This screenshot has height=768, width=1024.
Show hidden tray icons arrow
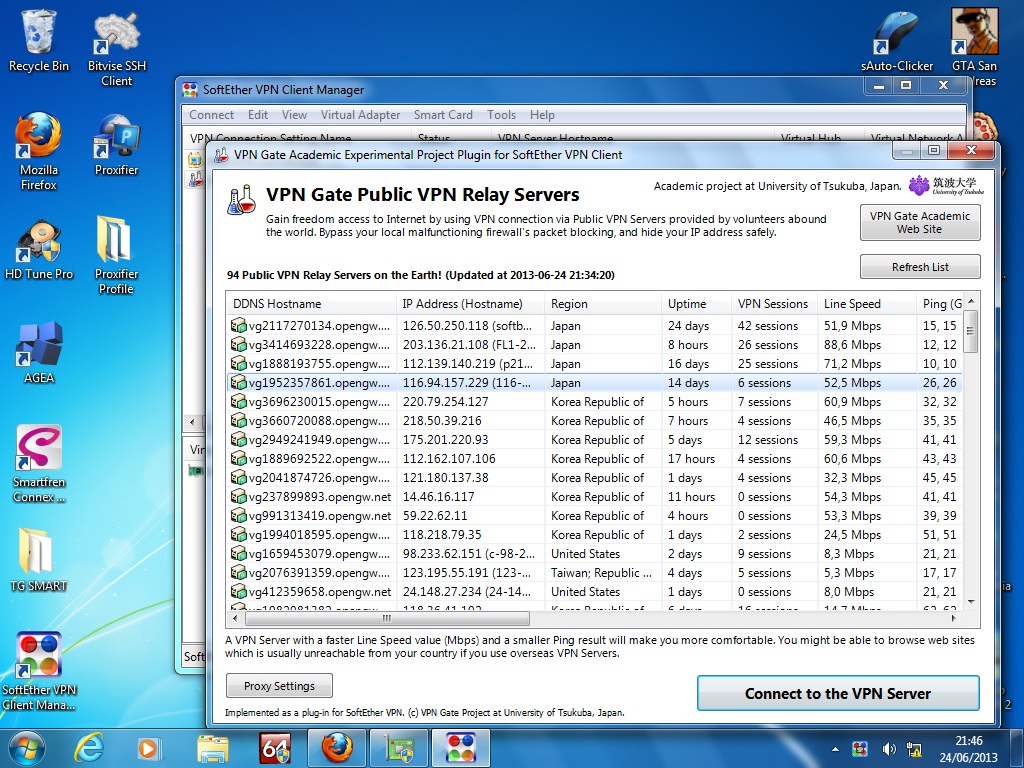tap(835, 749)
